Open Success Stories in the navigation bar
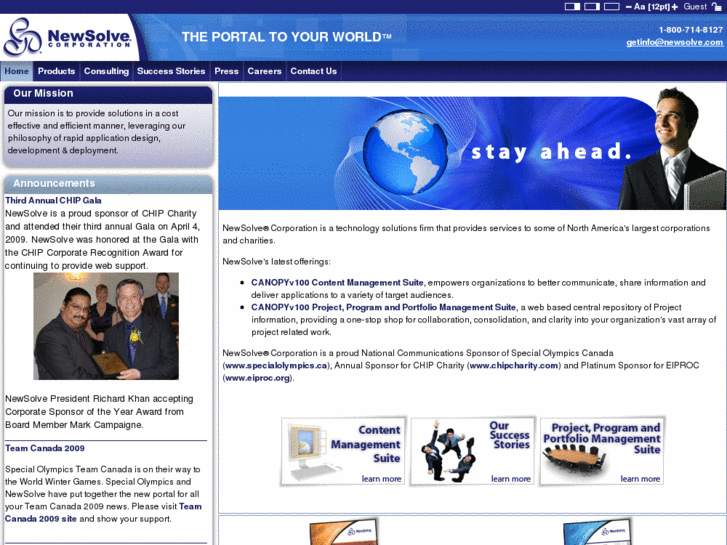This screenshot has height=545, width=727. (x=171, y=71)
